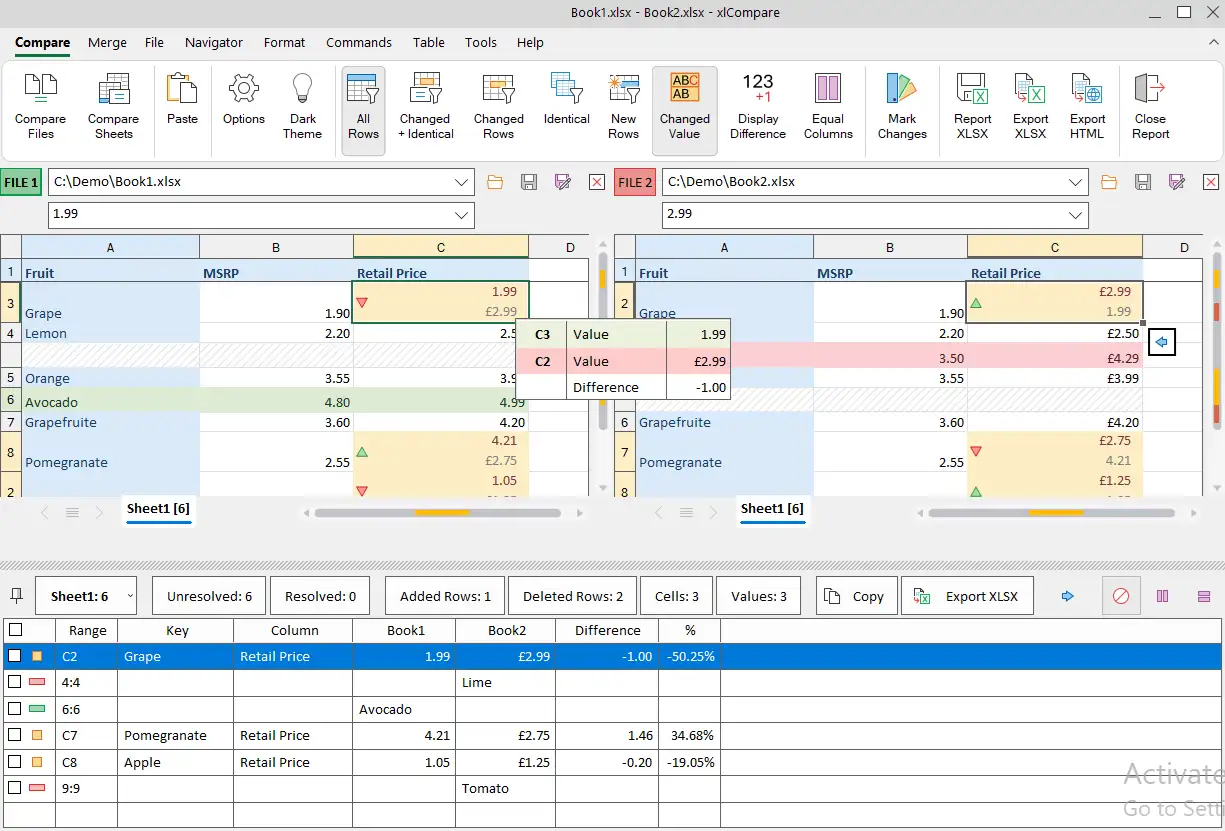This screenshot has height=831, width=1225.
Task: Close the comparison report
Action: pyautogui.click(x=1150, y=106)
